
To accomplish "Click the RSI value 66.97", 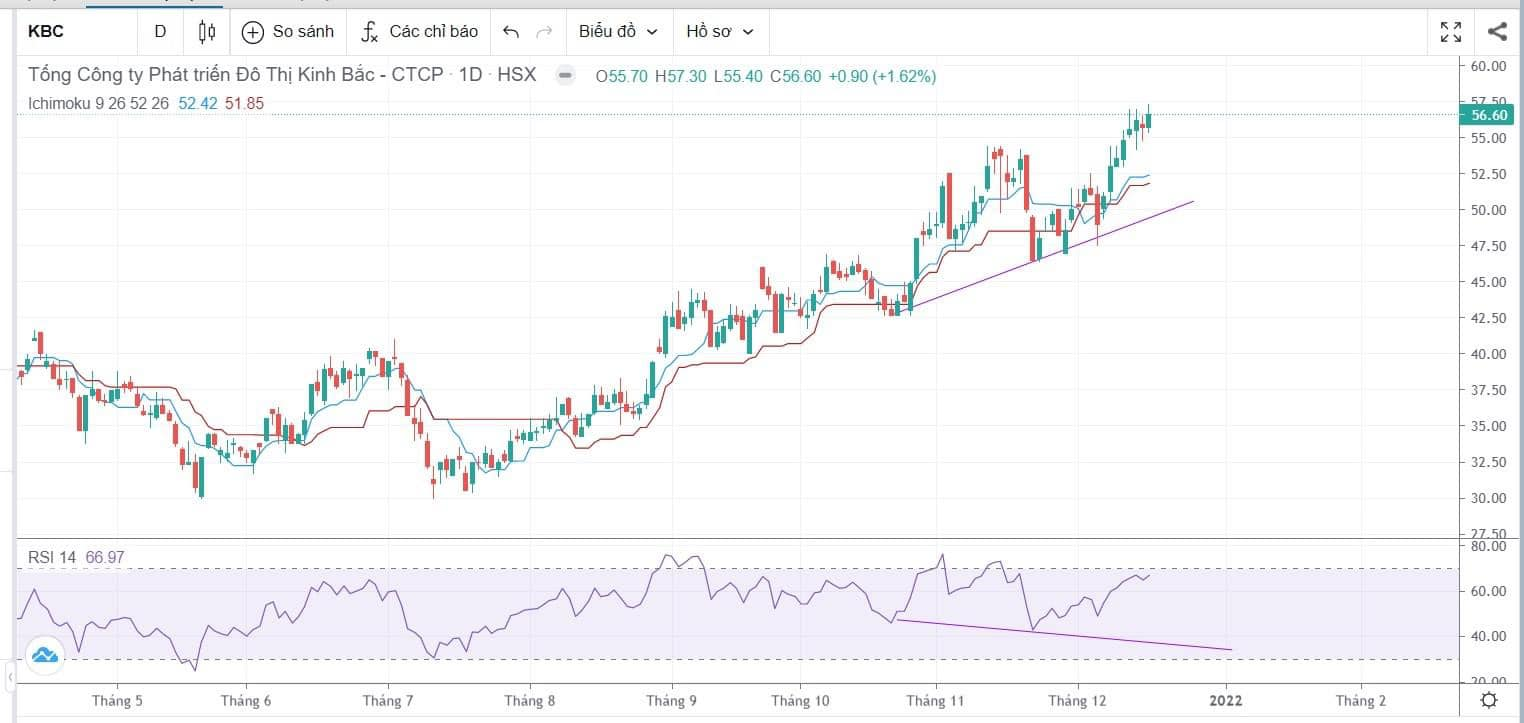I will tap(106, 557).
